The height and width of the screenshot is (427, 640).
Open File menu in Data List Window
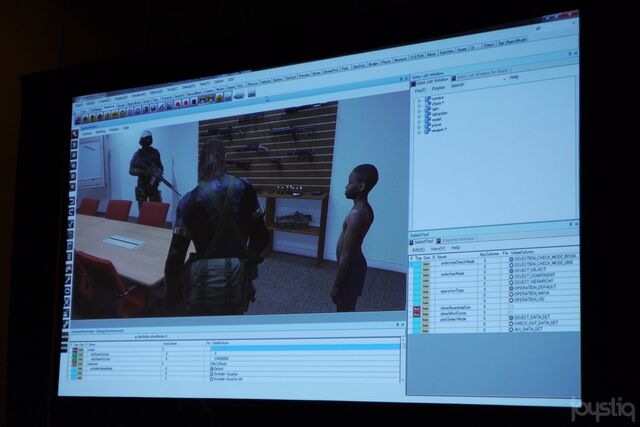click(x=420, y=90)
